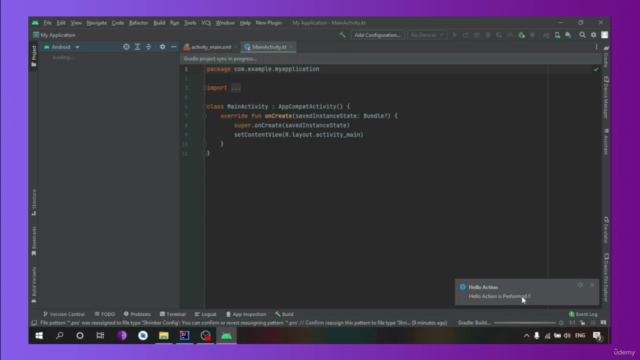Click the 'Hello Action is Performed!!' notification text

pyautogui.click(x=500, y=296)
